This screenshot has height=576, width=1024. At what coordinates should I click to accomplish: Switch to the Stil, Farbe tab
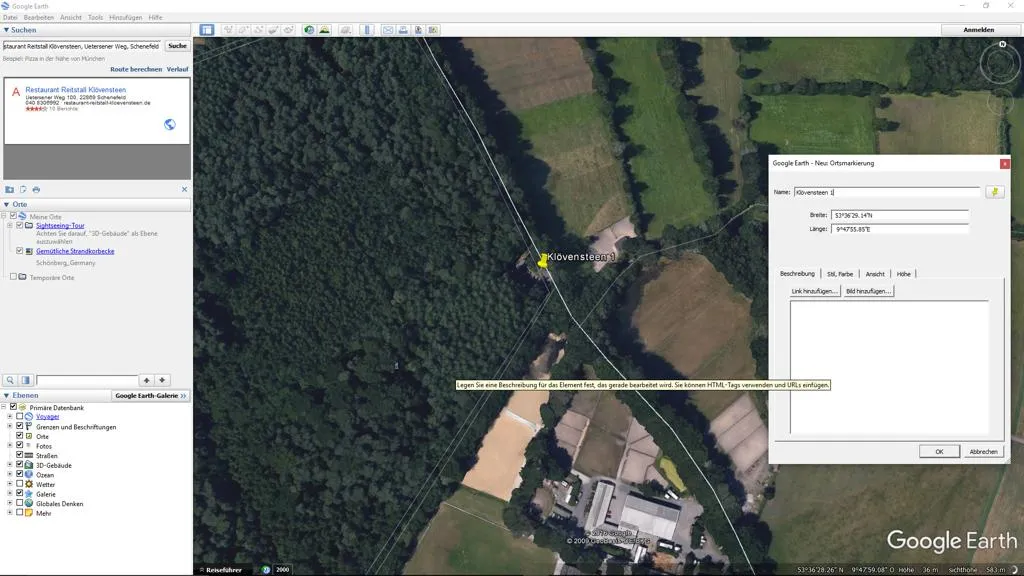click(x=840, y=274)
